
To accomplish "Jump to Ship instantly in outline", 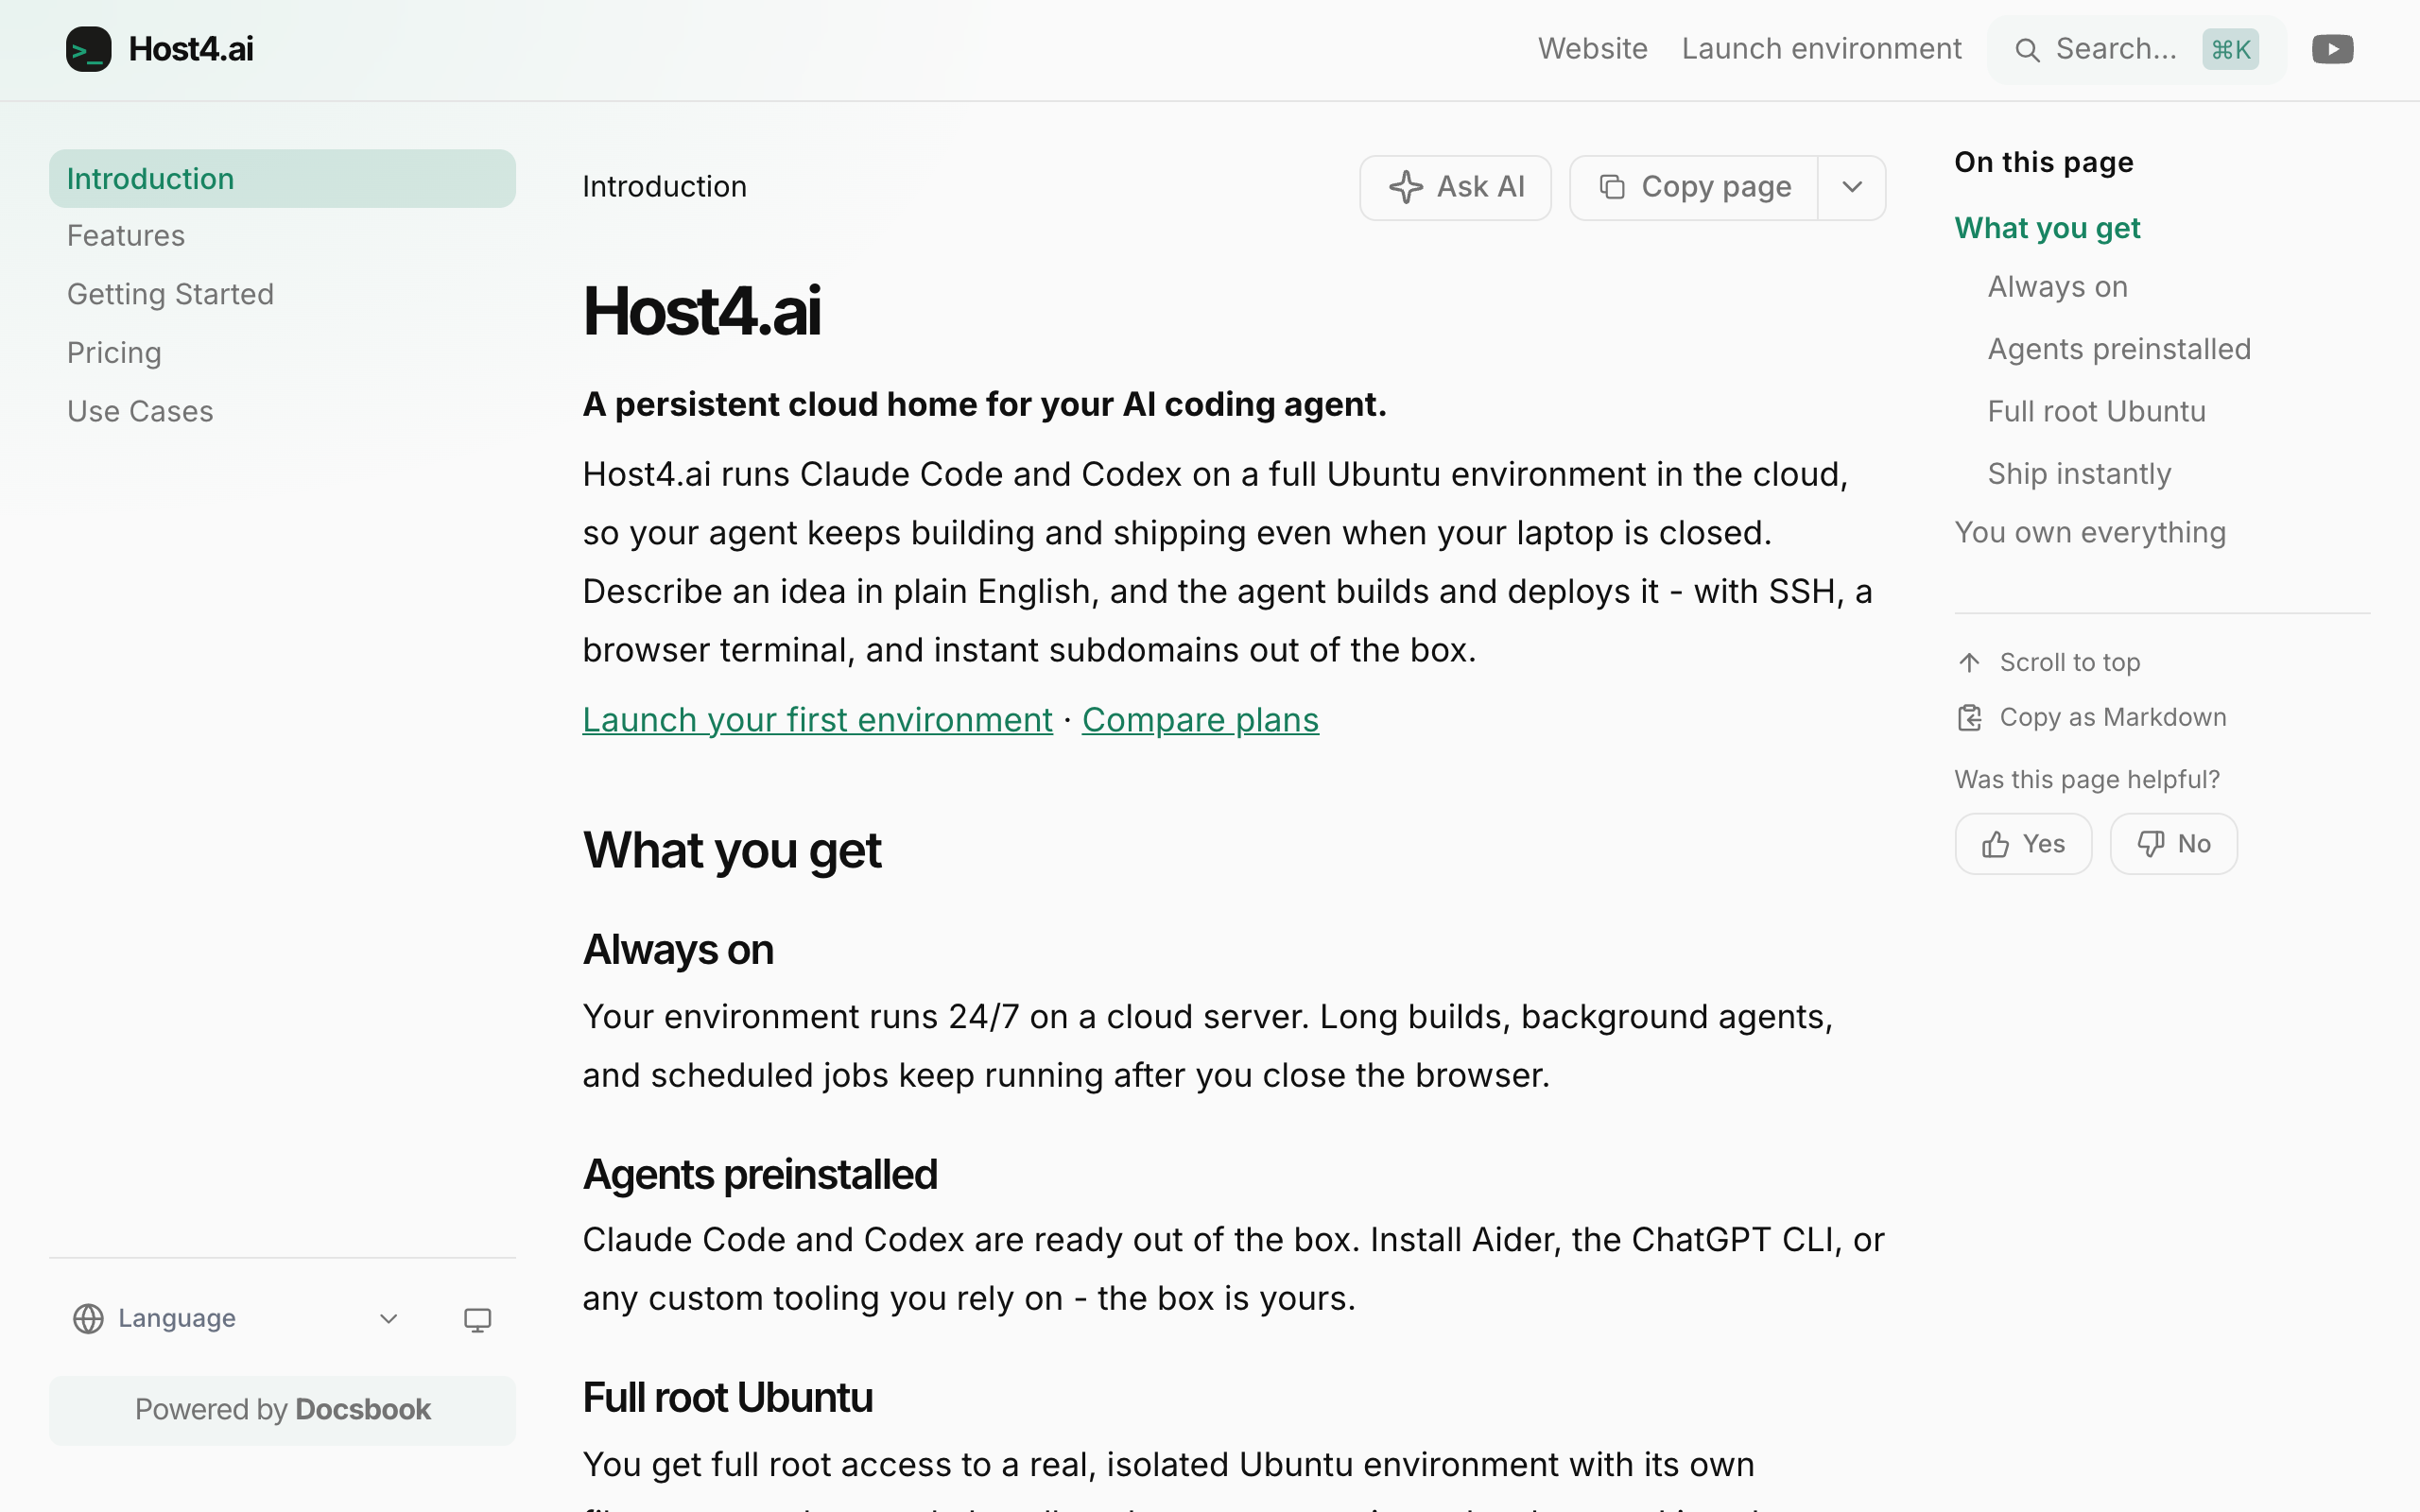I will [2079, 474].
